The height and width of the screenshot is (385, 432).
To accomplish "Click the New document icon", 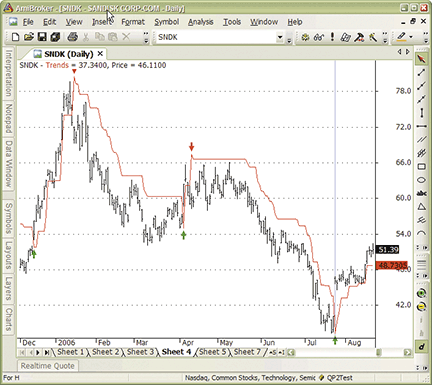I will [15, 37].
